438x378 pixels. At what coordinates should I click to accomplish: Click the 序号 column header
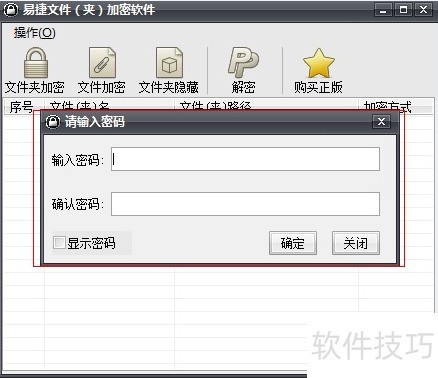(x=24, y=106)
